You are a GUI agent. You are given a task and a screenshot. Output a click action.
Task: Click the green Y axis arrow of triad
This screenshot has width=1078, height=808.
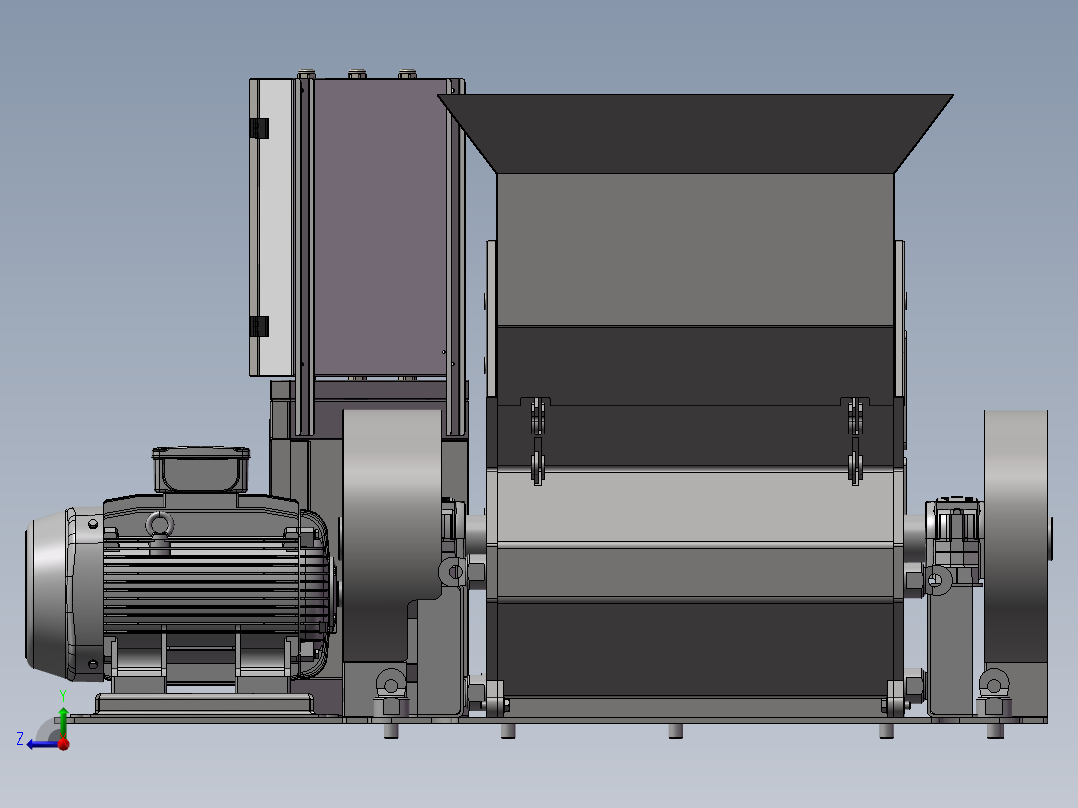pyautogui.click(x=63, y=721)
